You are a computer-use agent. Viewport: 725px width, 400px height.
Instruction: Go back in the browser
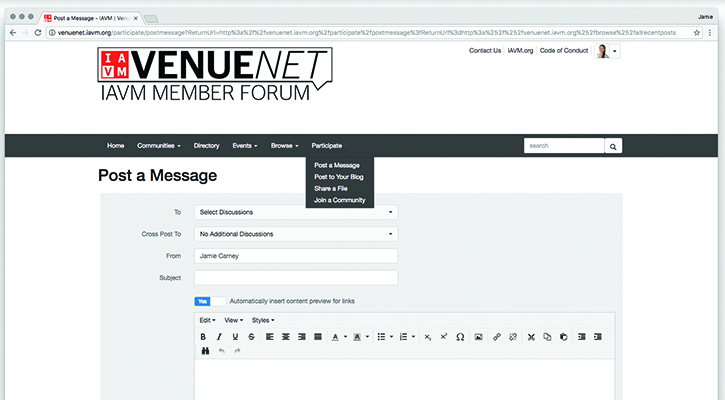click(x=13, y=33)
